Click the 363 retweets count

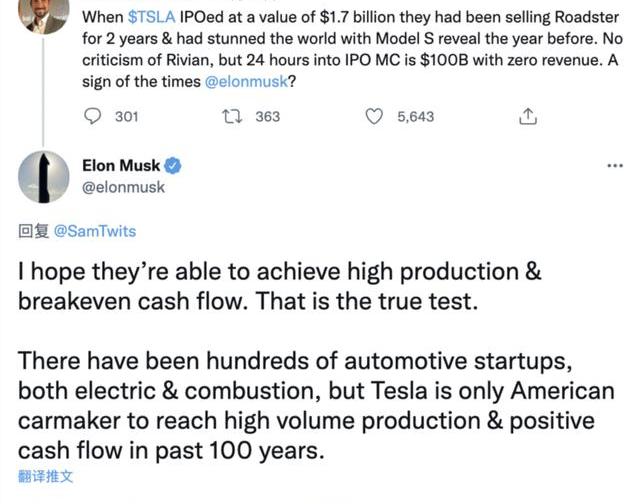268,117
